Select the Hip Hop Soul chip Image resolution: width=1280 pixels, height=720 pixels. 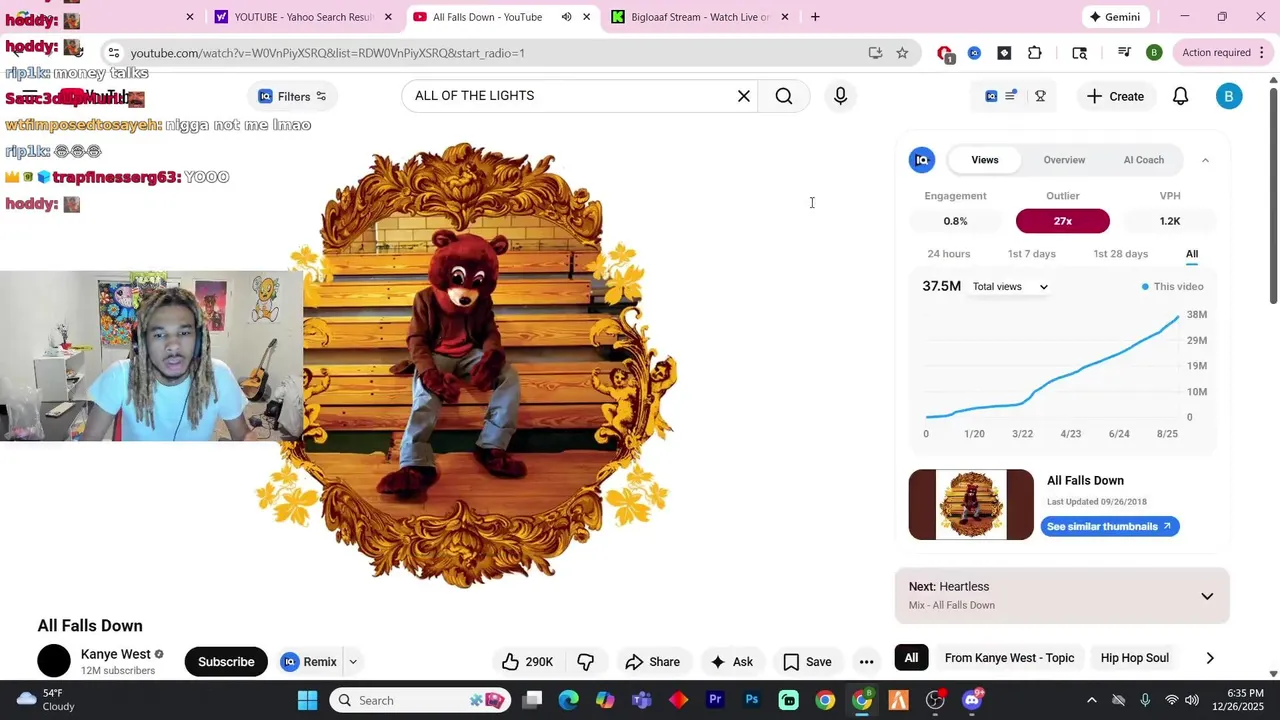1134,658
